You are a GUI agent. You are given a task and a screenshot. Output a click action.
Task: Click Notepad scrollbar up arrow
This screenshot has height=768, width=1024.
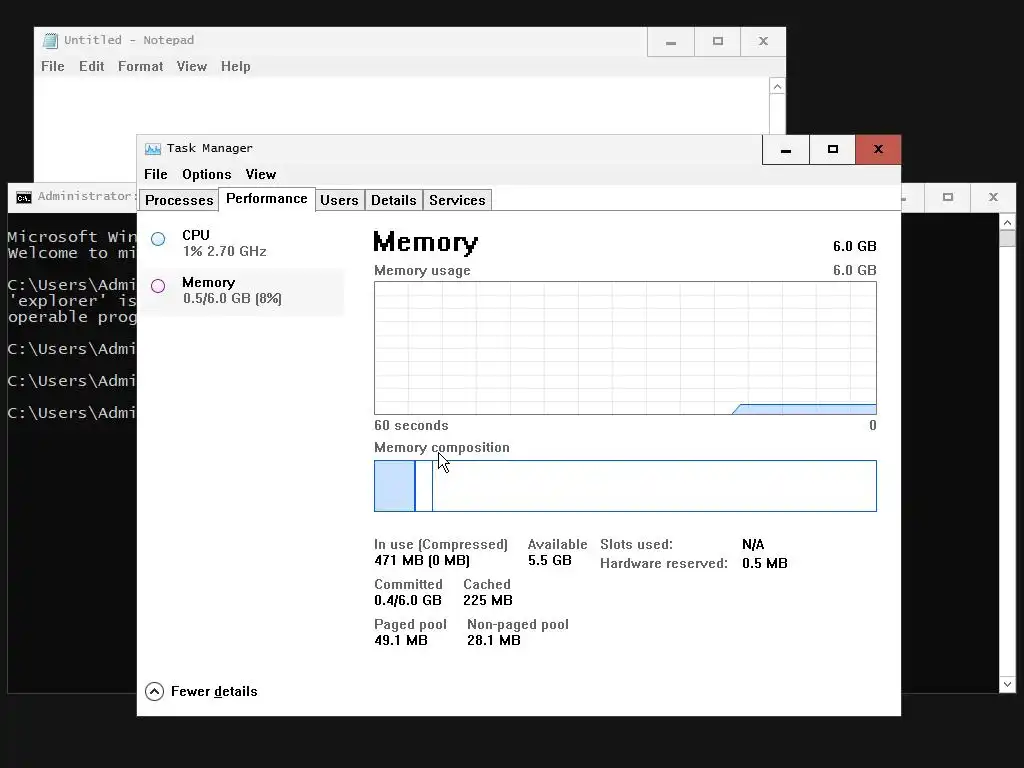tap(777, 87)
